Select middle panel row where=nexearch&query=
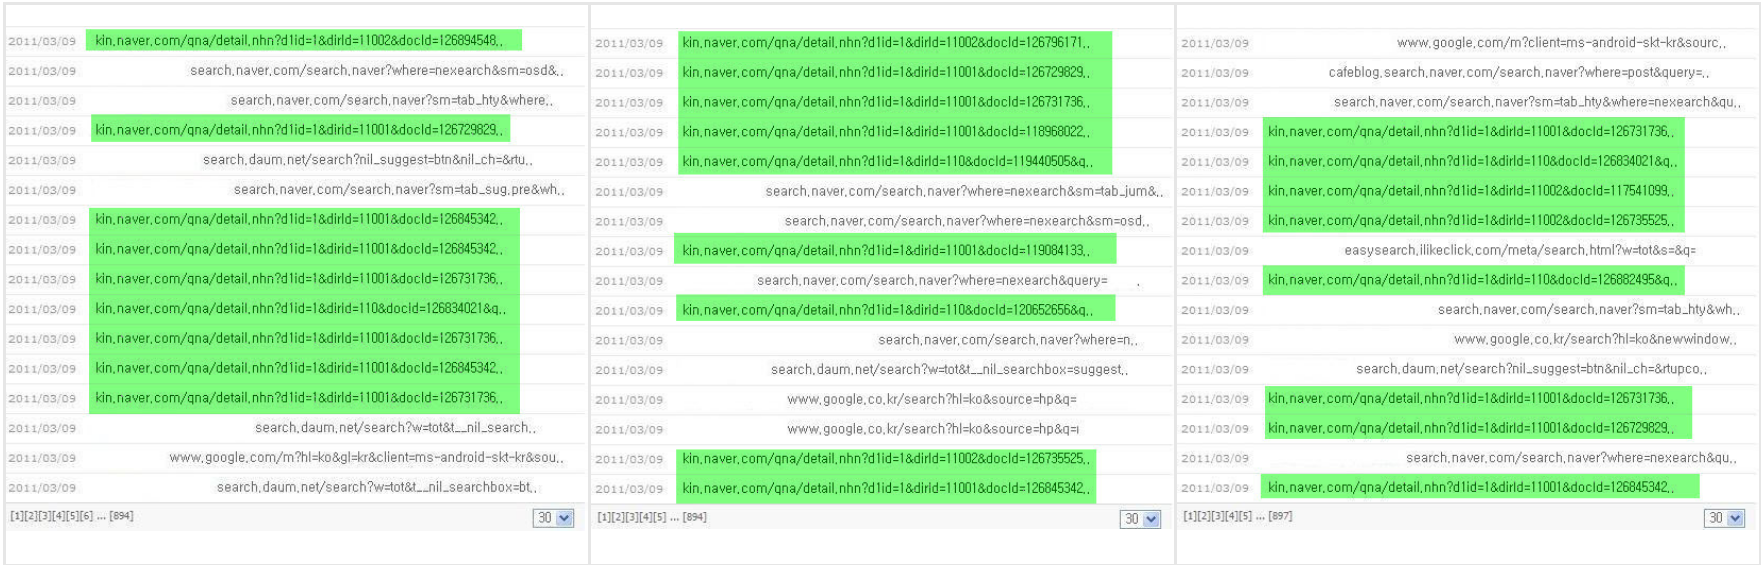The height and width of the screenshot is (565, 1761). pos(932,281)
